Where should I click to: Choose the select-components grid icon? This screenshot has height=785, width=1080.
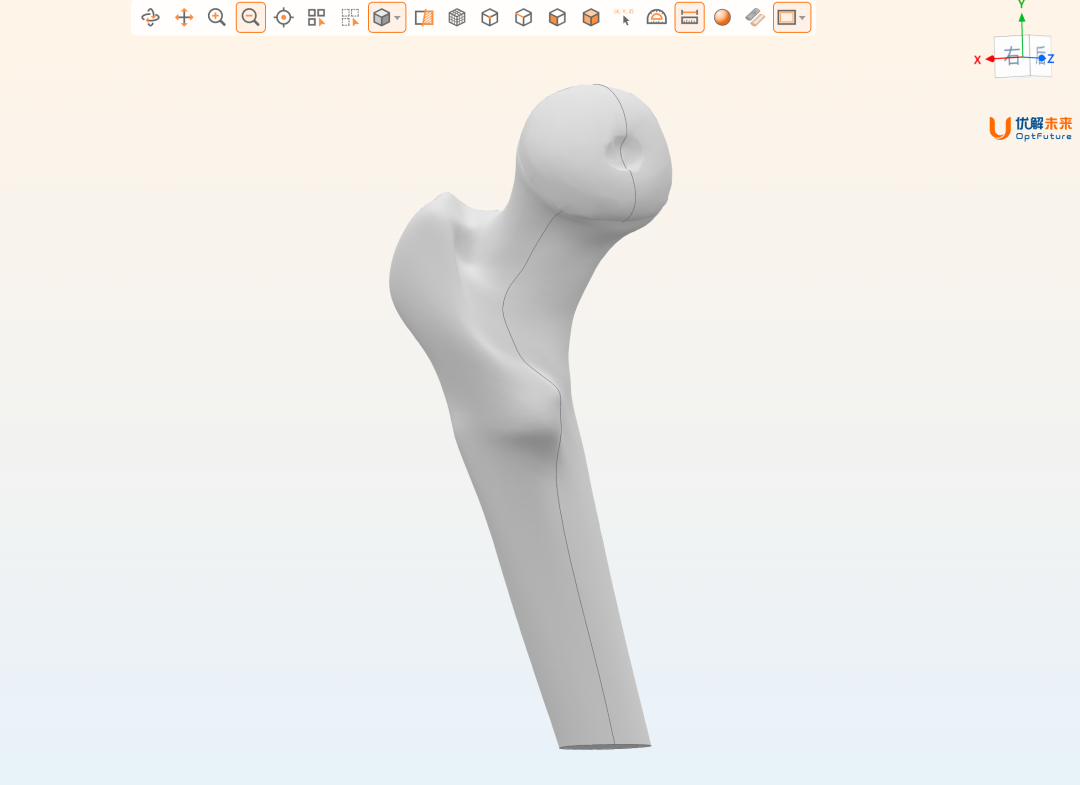(317, 17)
